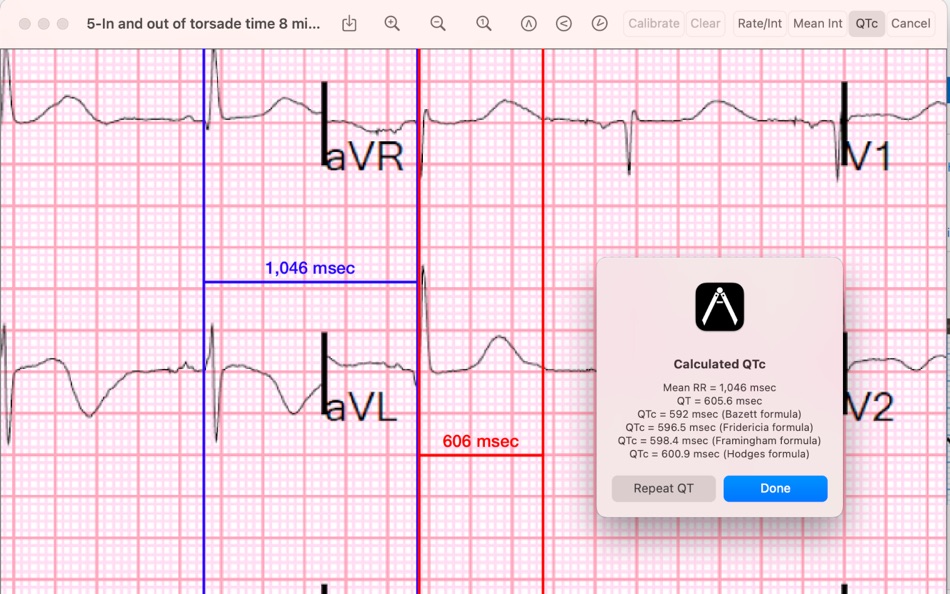Switch to Rate/Int measurement mode
The width and height of the screenshot is (950, 594).
tap(758, 22)
